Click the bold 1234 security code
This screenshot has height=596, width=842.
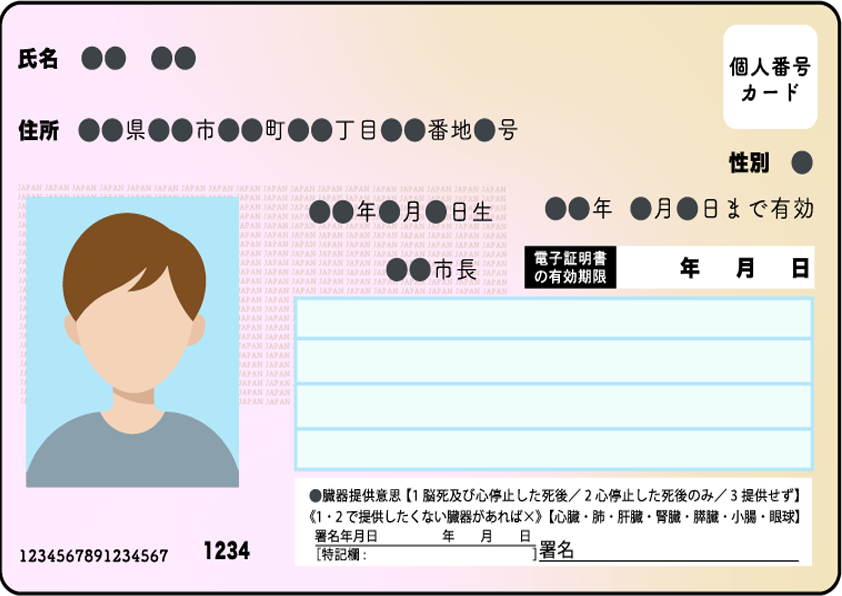227,551
